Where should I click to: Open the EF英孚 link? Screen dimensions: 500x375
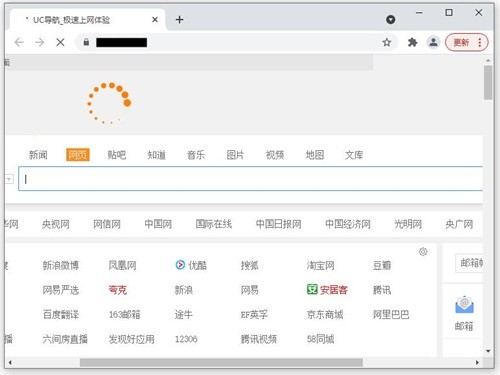coord(254,314)
